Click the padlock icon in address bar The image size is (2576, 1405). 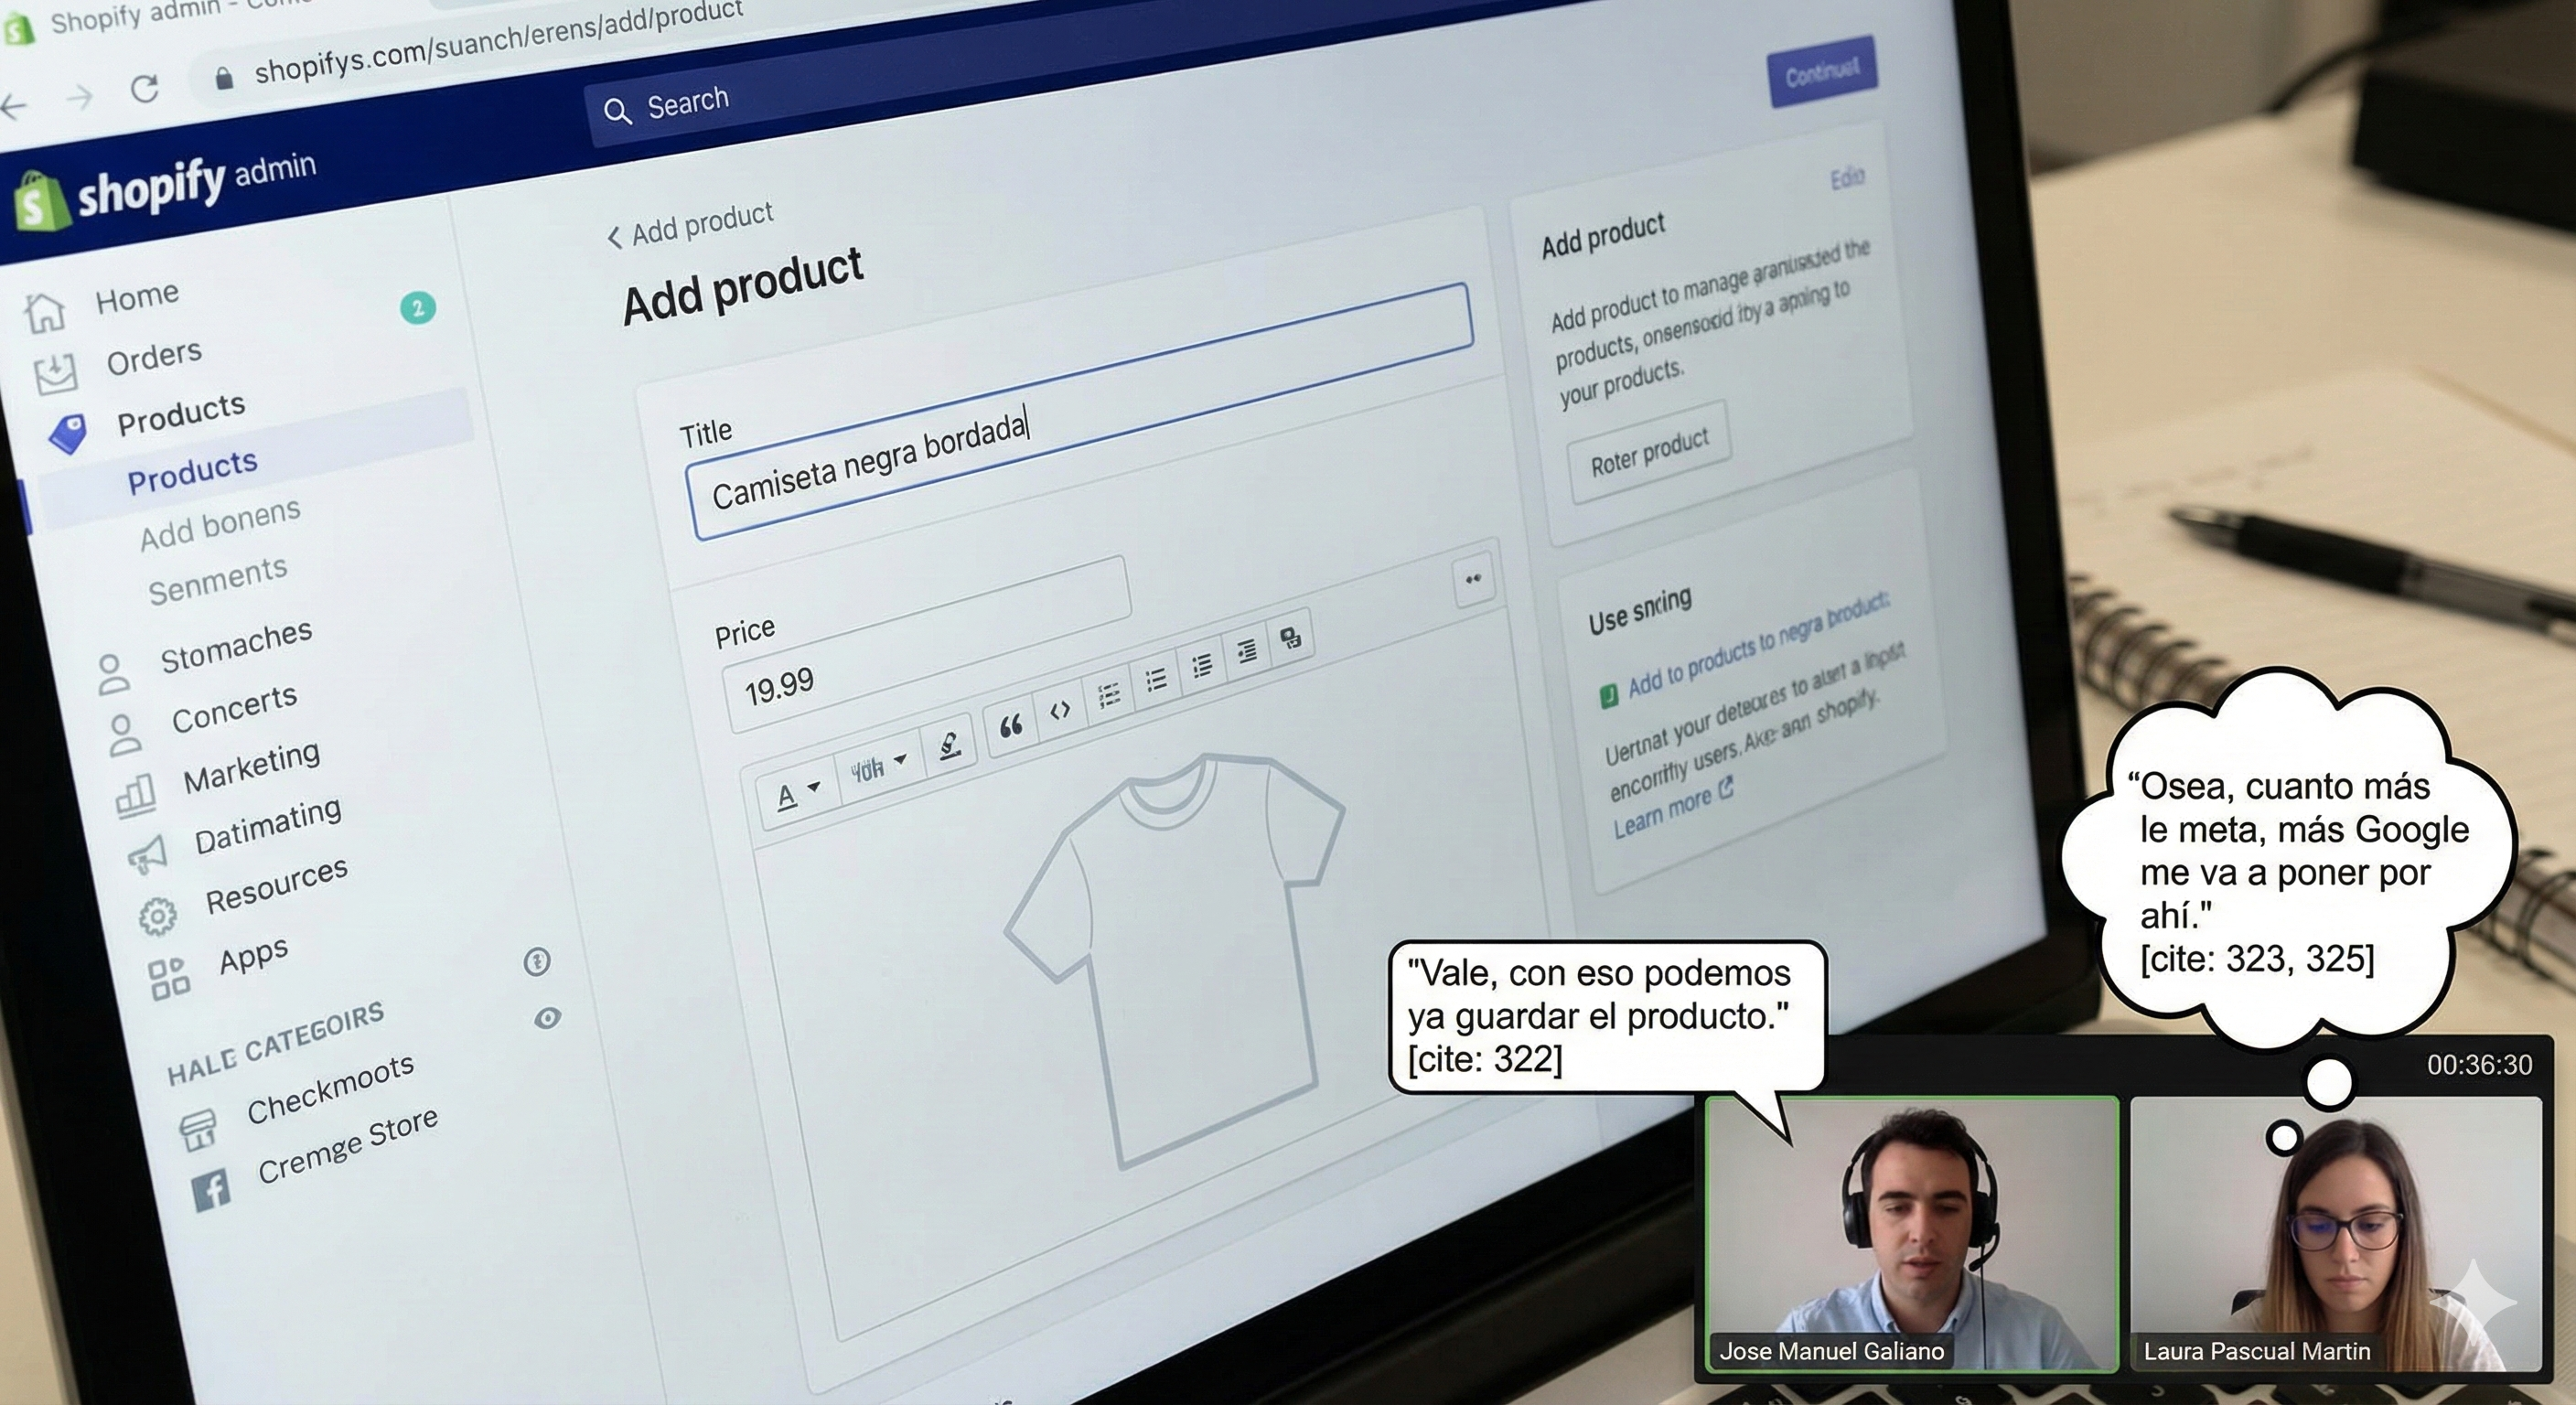tap(224, 78)
